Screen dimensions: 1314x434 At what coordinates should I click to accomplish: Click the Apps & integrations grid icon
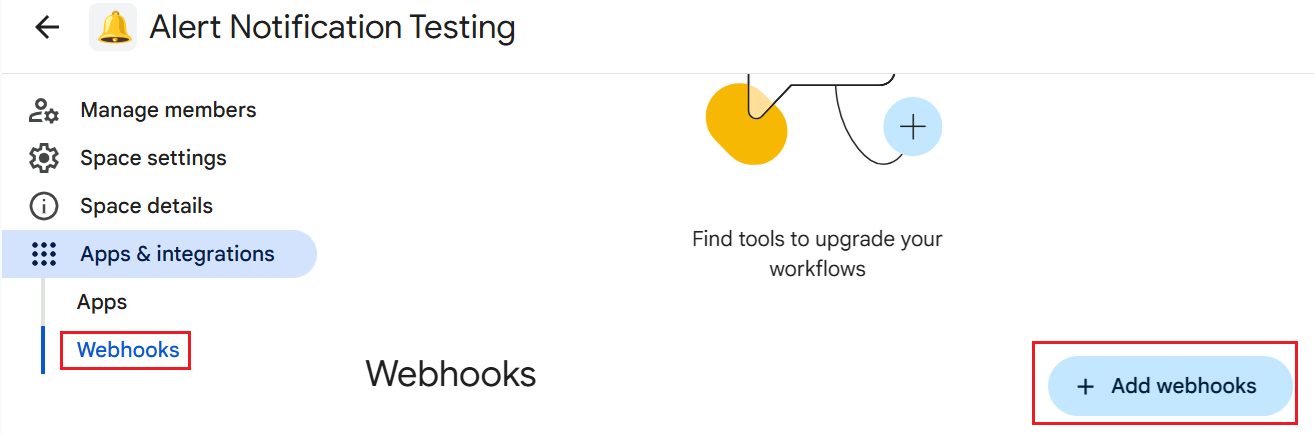43,254
